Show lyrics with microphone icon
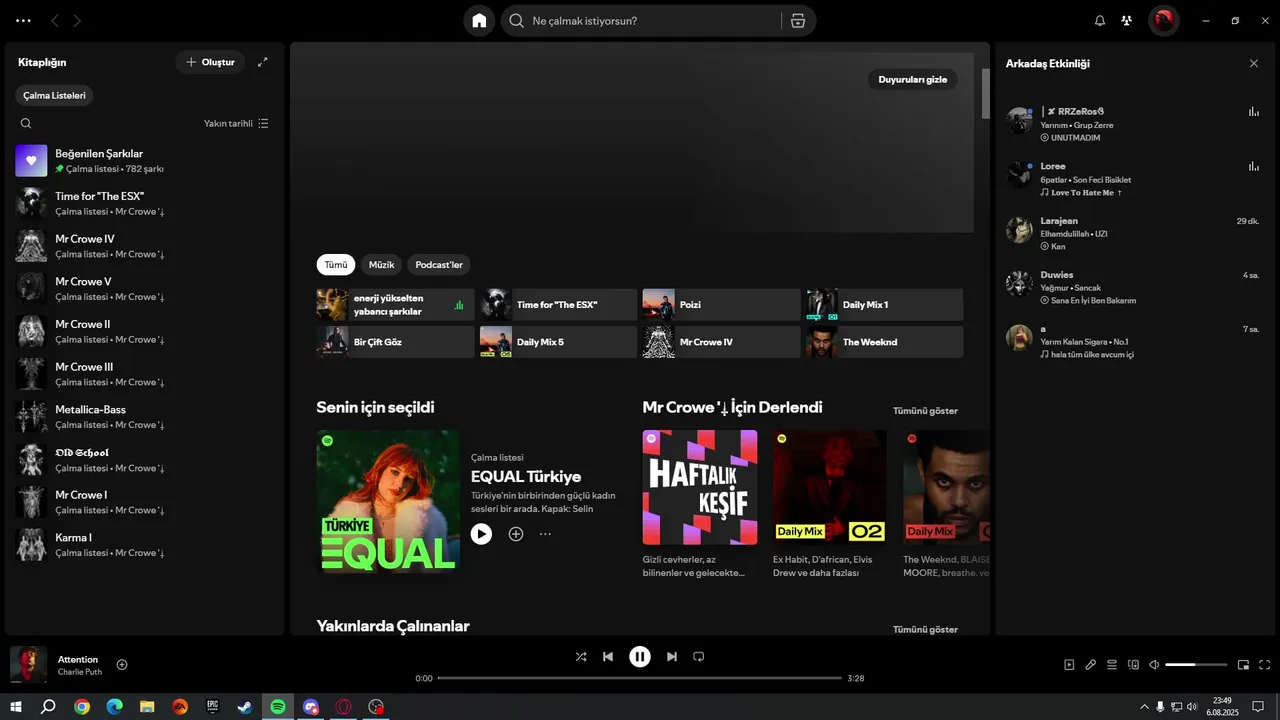Image resolution: width=1280 pixels, height=720 pixels. tap(1091, 665)
